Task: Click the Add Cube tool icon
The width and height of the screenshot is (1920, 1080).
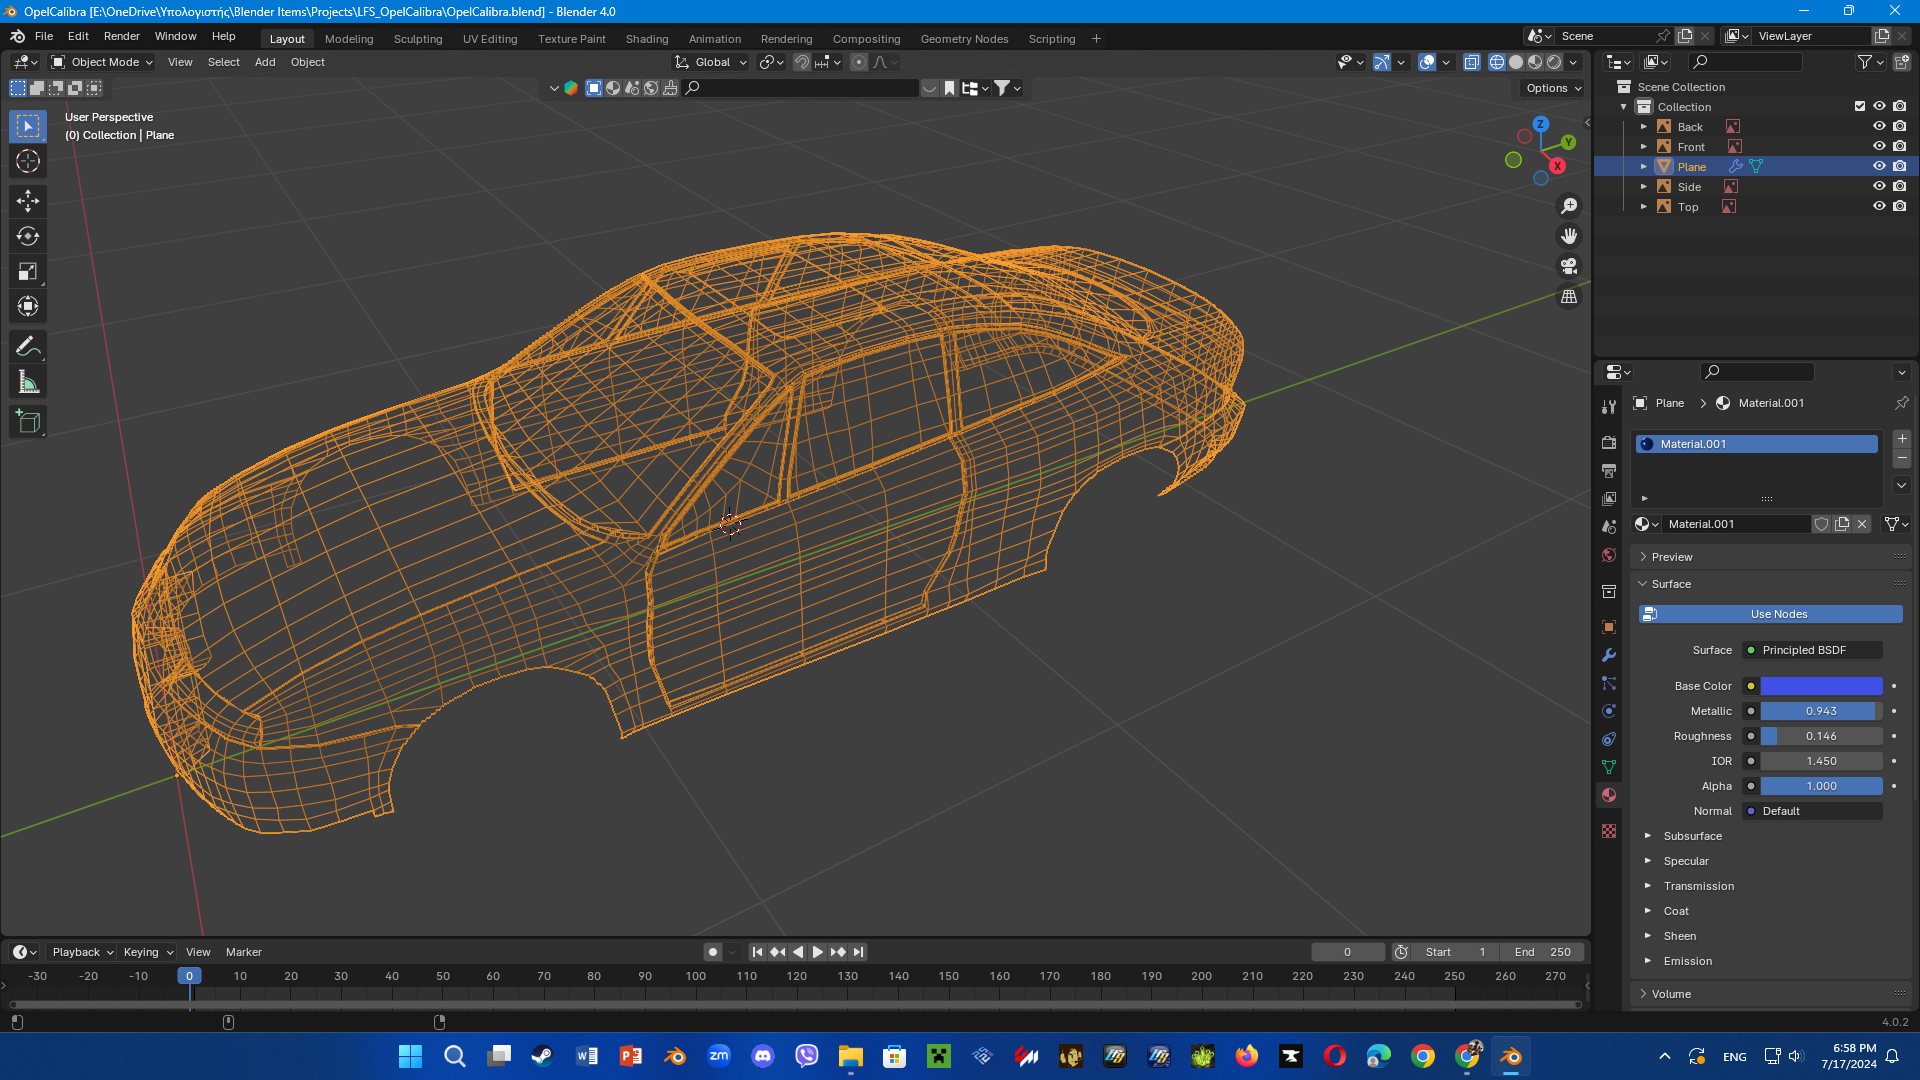Action: [x=28, y=422]
